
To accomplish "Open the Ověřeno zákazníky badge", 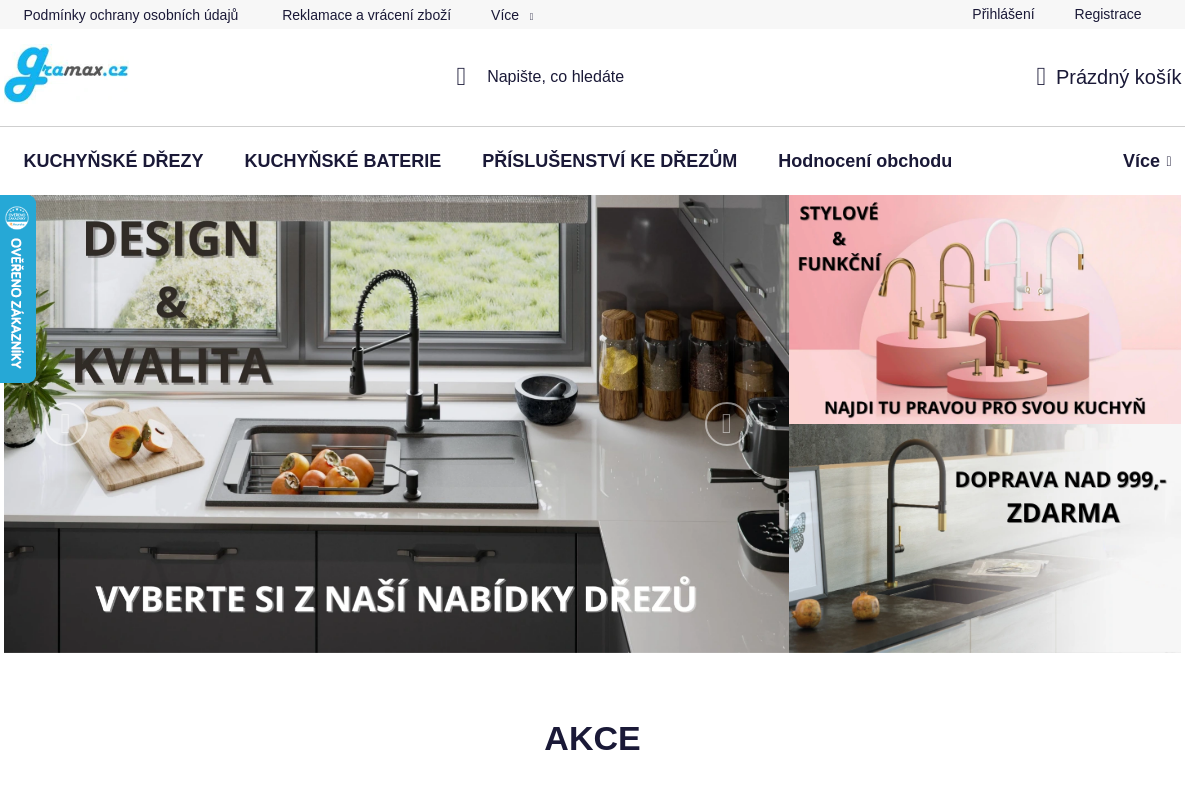I will [17, 289].
